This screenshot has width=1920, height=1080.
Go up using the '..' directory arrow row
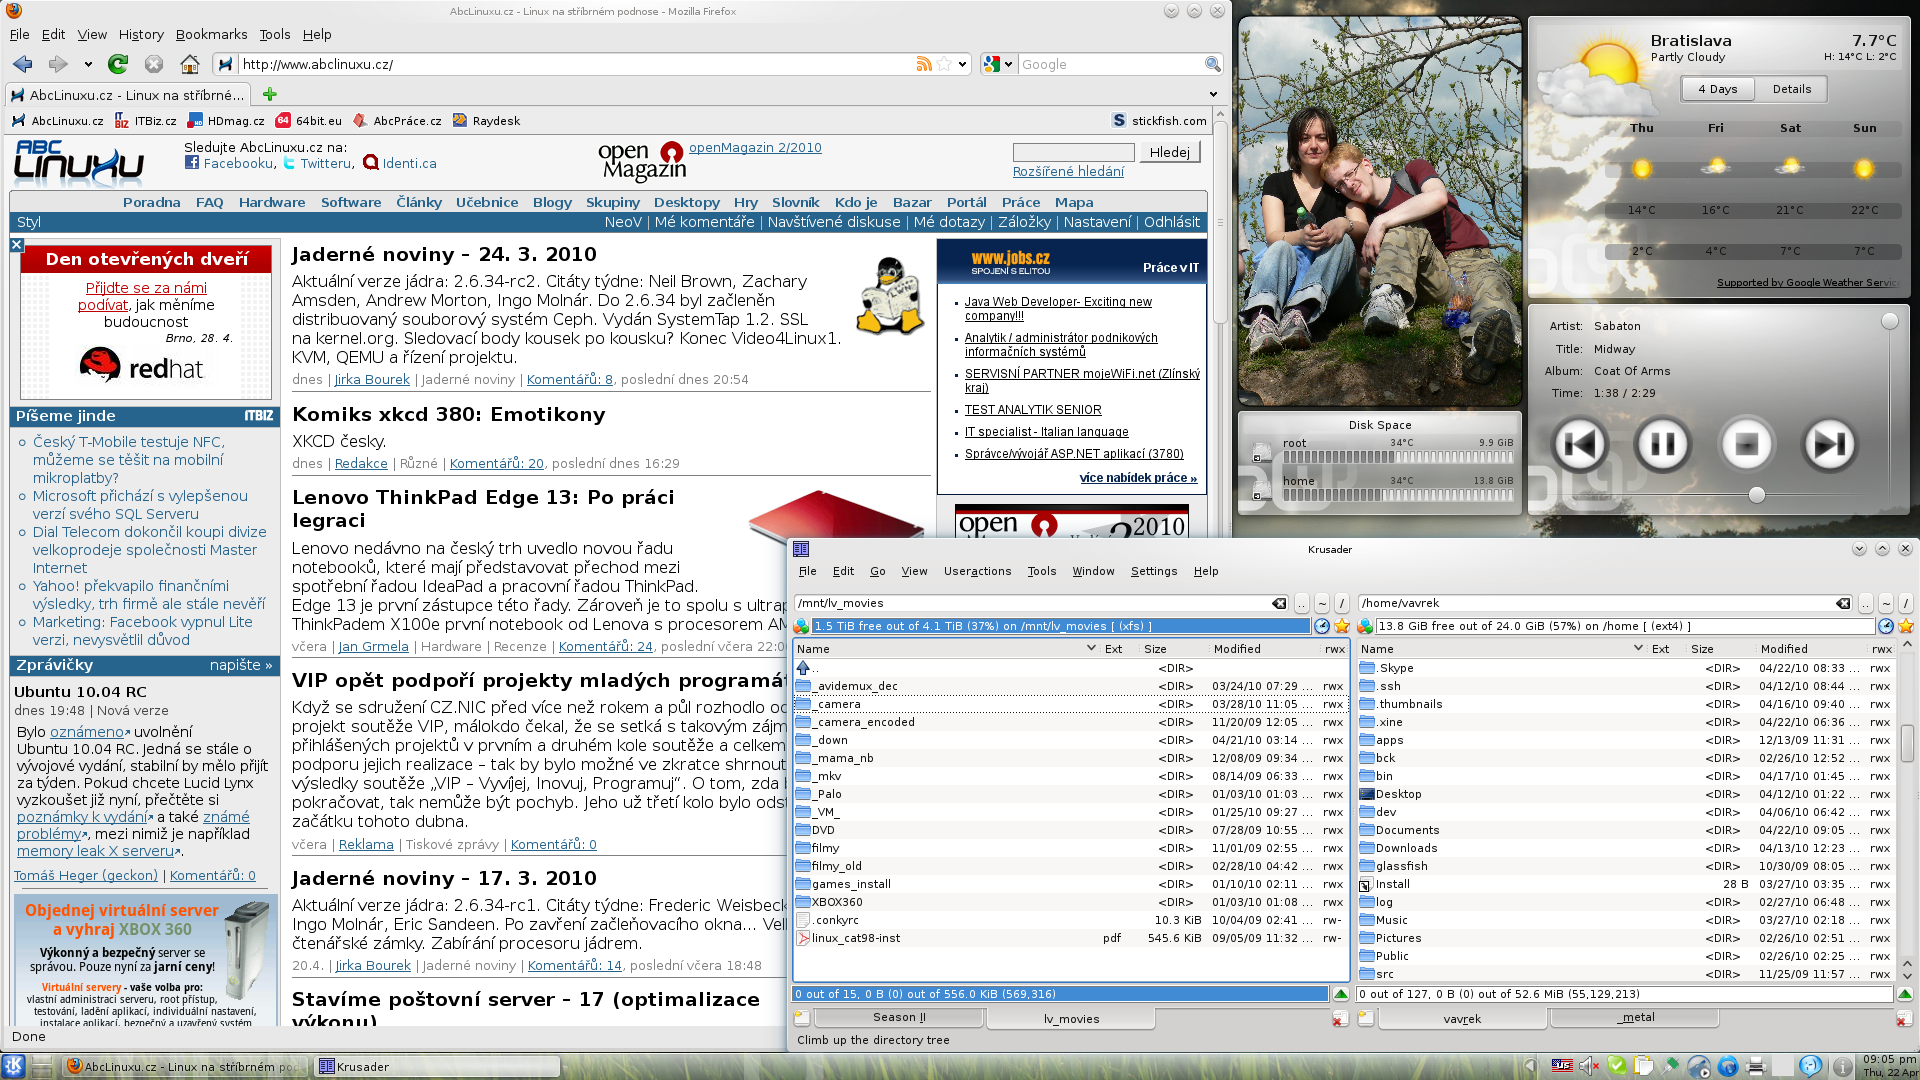(x=1070, y=668)
